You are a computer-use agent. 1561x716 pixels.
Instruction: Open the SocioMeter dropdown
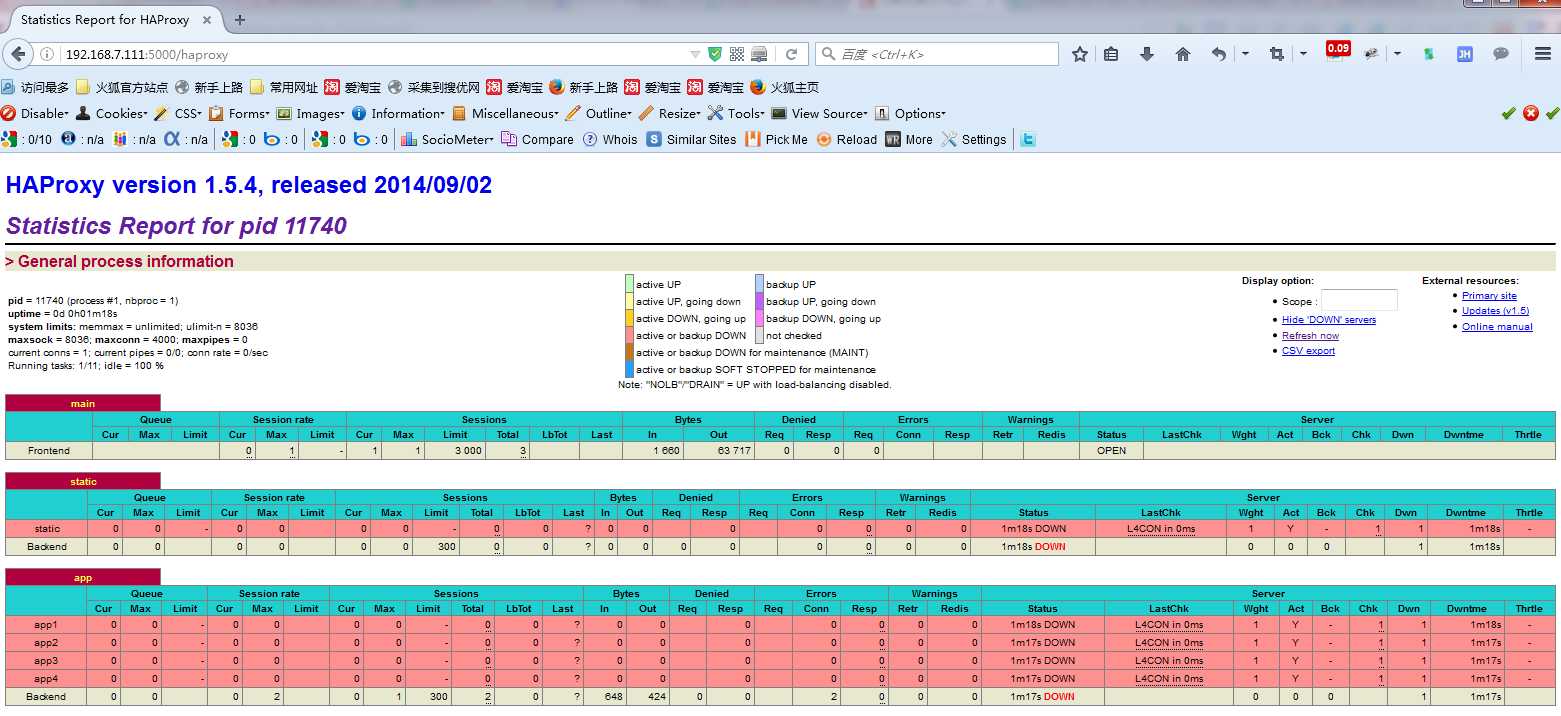(x=447, y=139)
